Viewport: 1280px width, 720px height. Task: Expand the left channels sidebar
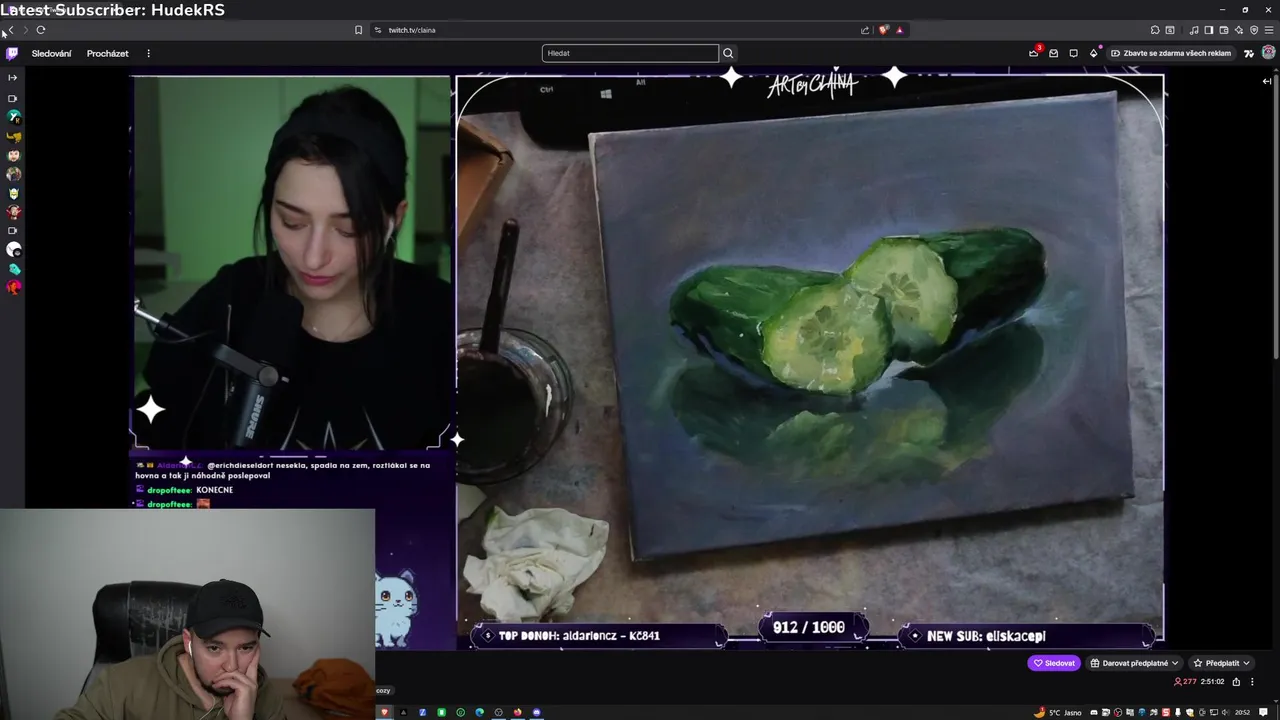click(13, 77)
